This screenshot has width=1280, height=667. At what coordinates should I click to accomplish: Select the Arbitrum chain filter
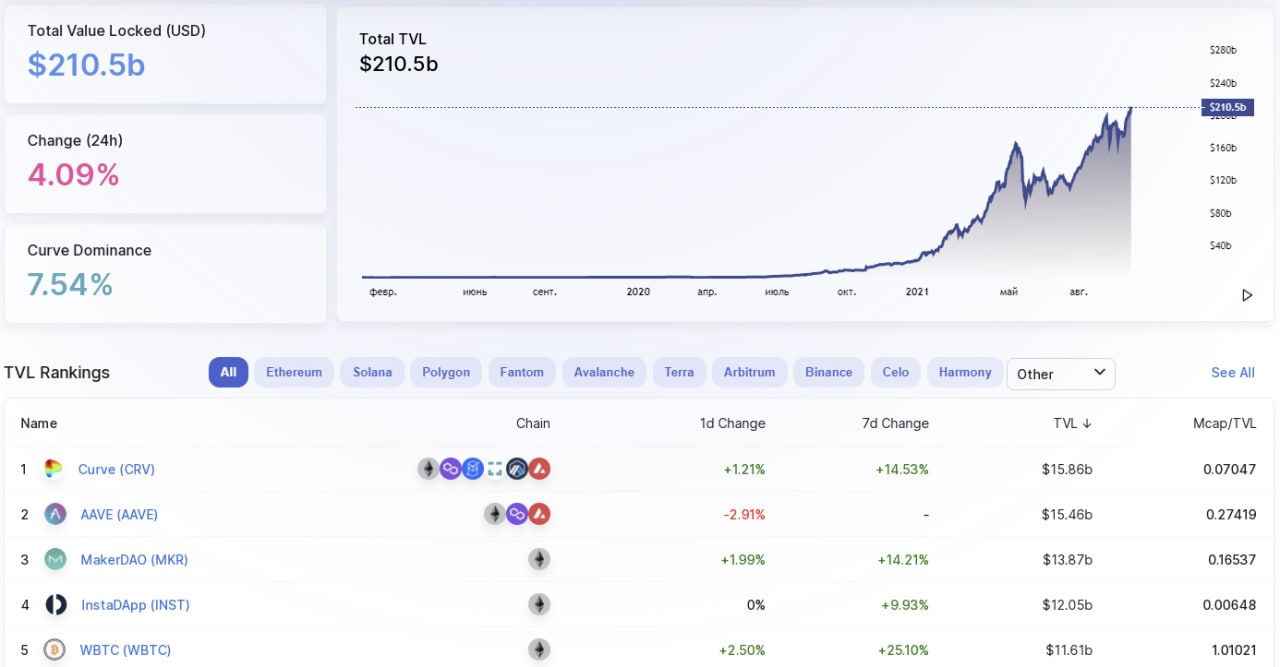coord(749,372)
